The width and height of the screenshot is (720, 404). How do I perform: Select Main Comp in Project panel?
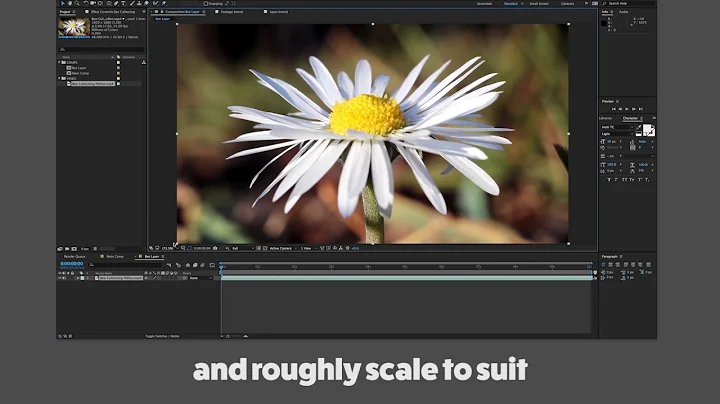(80, 73)
